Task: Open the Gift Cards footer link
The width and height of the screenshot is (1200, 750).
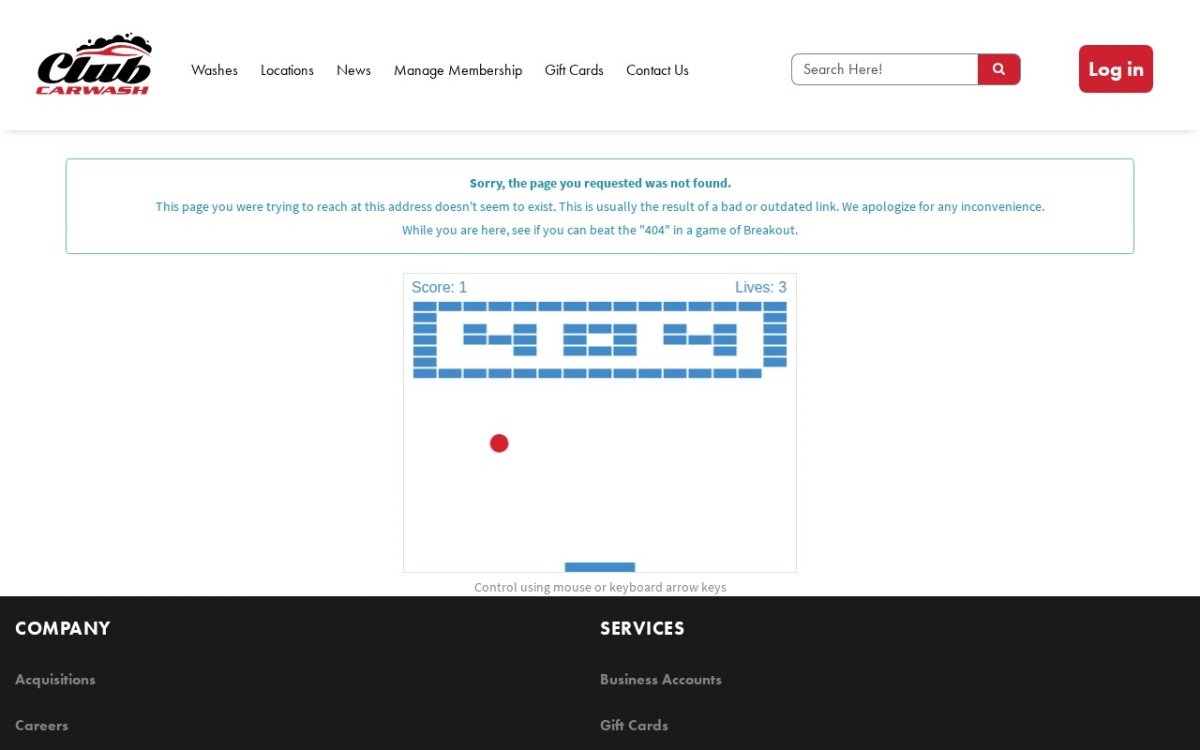Action: (634, 725)
